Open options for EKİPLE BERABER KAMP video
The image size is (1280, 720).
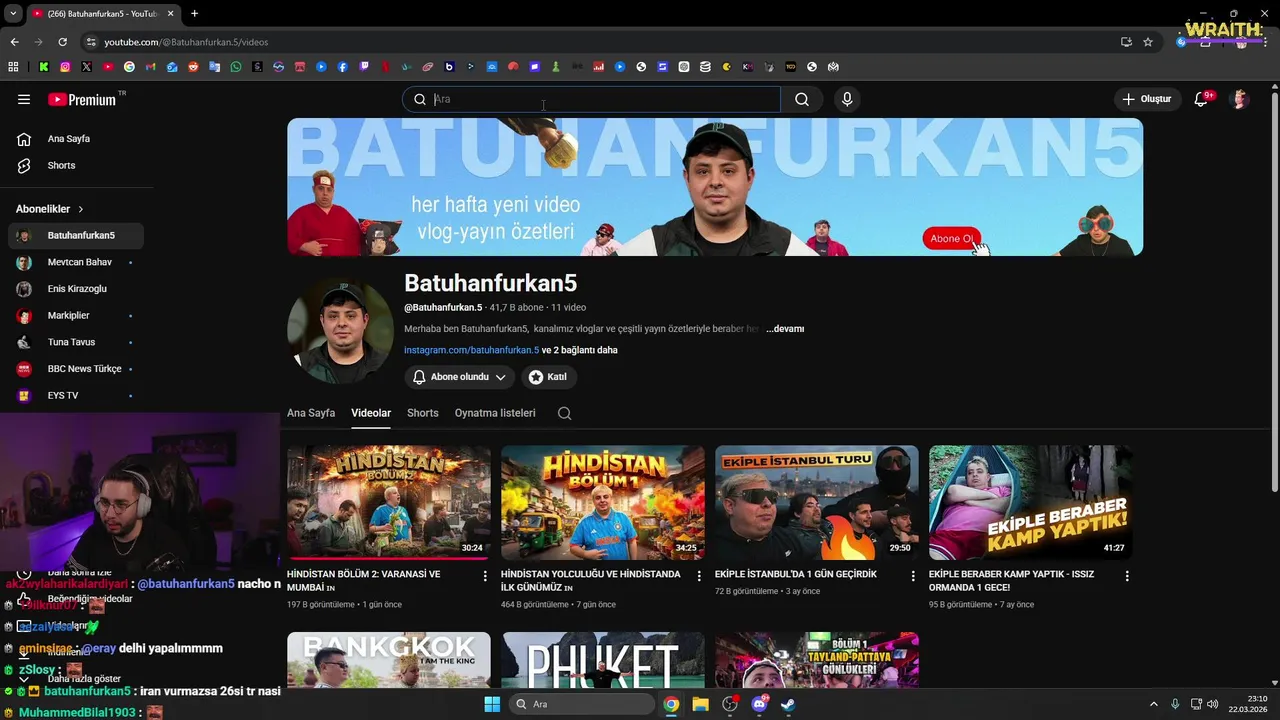(1127, 576)
